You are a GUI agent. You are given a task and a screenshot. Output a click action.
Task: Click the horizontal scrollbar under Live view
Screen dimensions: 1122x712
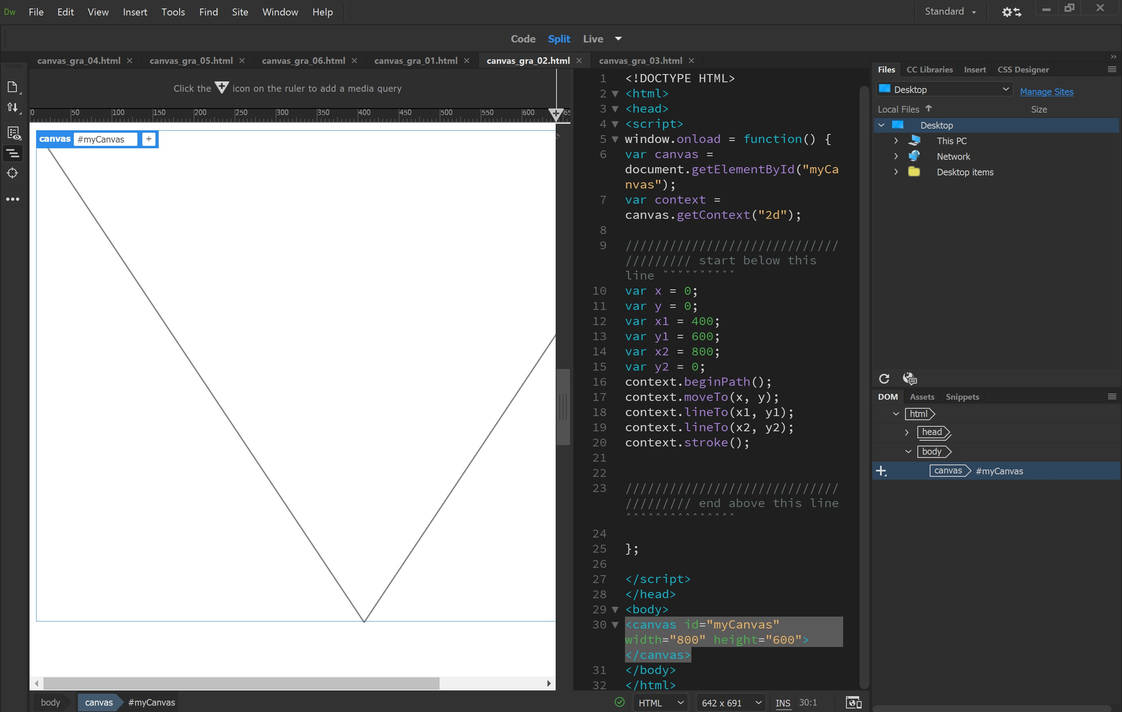[x=241, y=683]
